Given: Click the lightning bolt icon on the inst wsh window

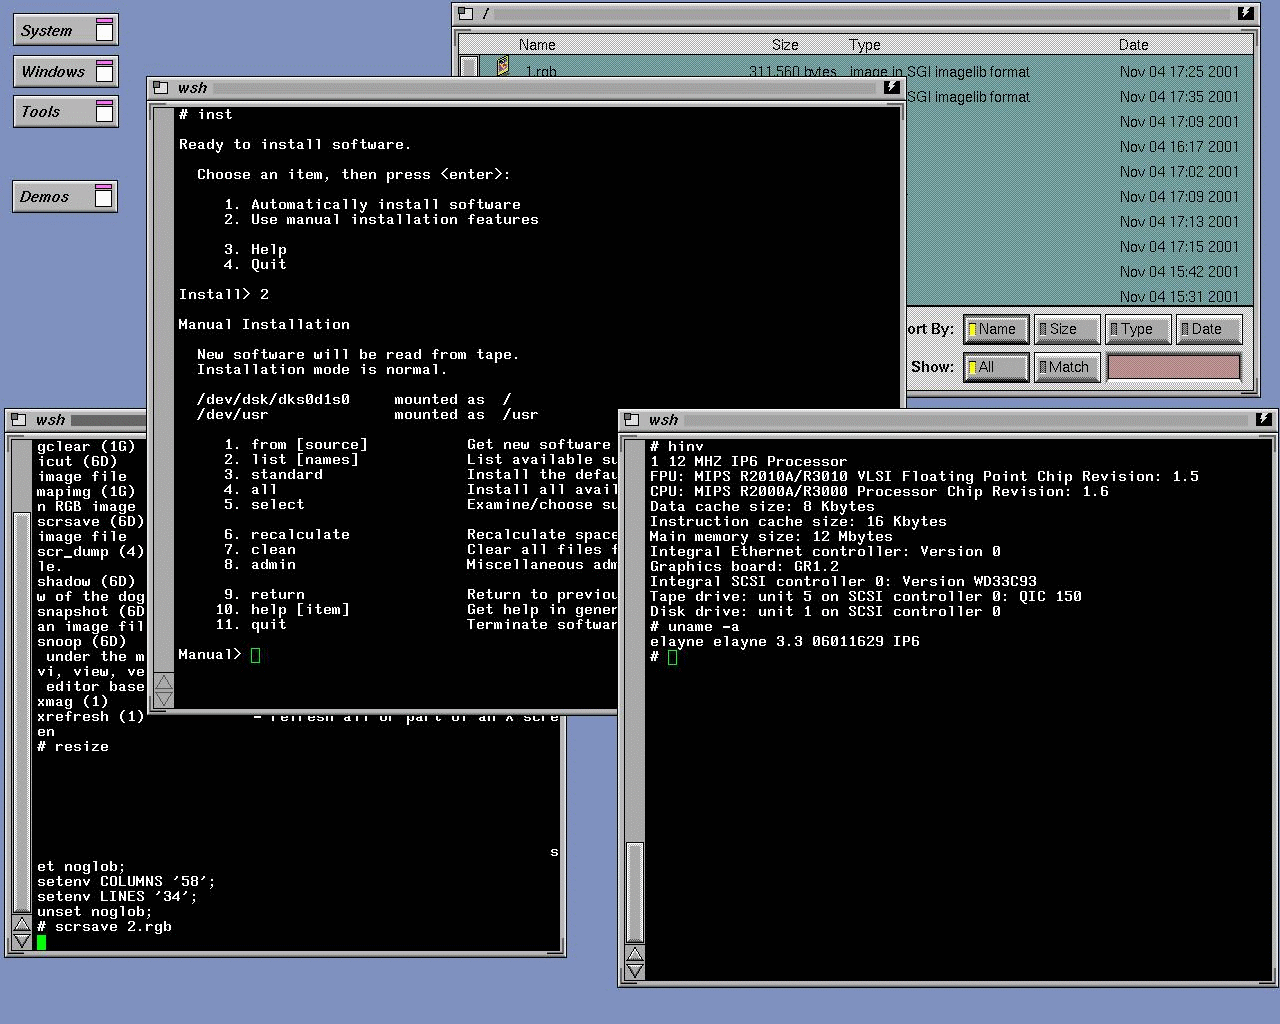Looking at the screenshot, I should (891, 88).
